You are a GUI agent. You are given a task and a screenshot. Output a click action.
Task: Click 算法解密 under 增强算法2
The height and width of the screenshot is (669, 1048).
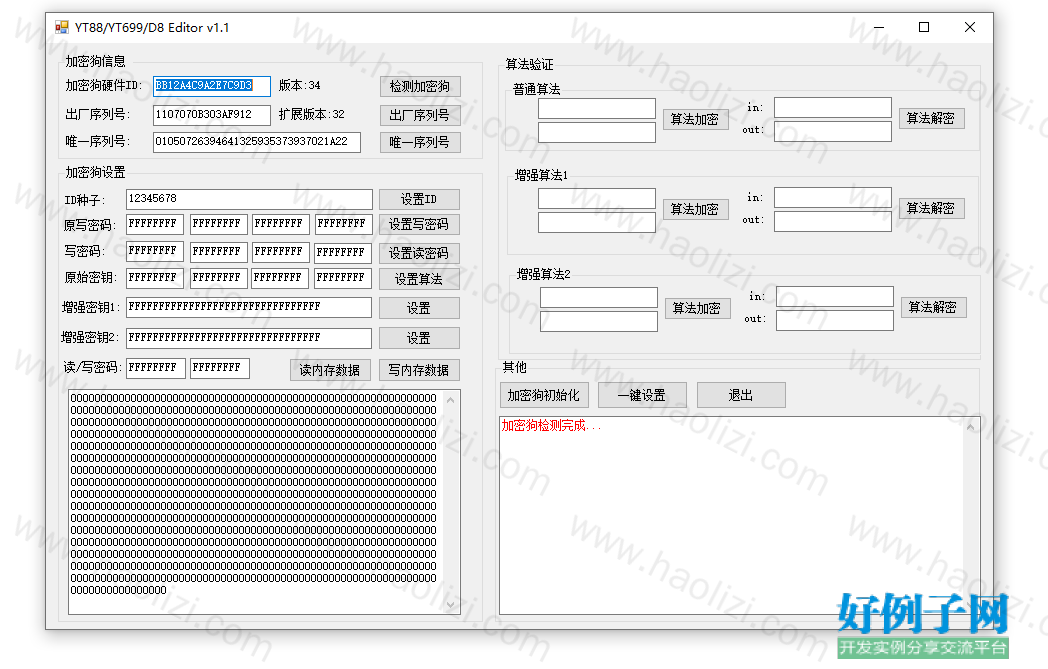[x=932, y=307]
